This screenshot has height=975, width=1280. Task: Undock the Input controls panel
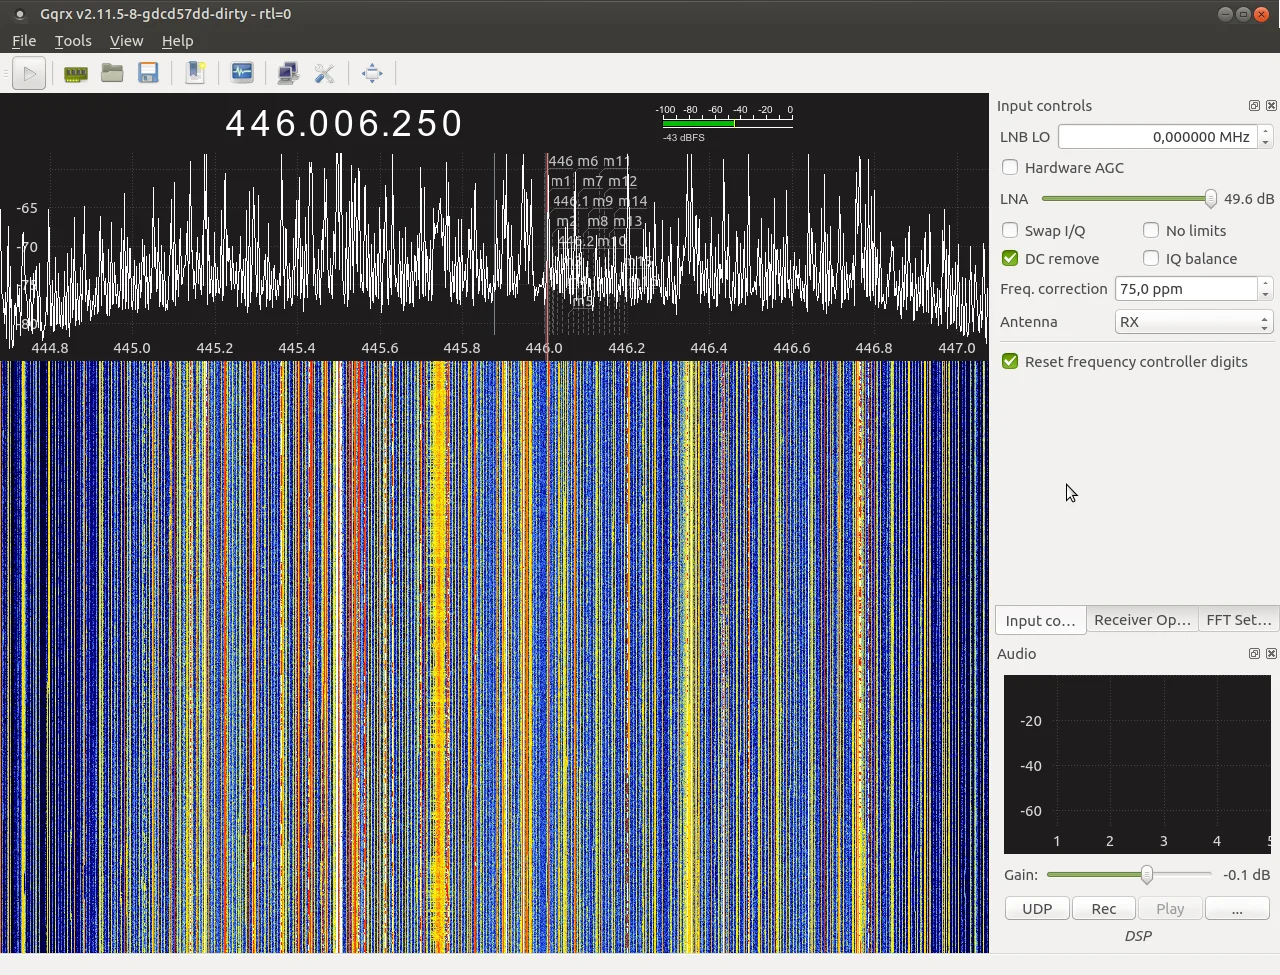click(1254, 106)
